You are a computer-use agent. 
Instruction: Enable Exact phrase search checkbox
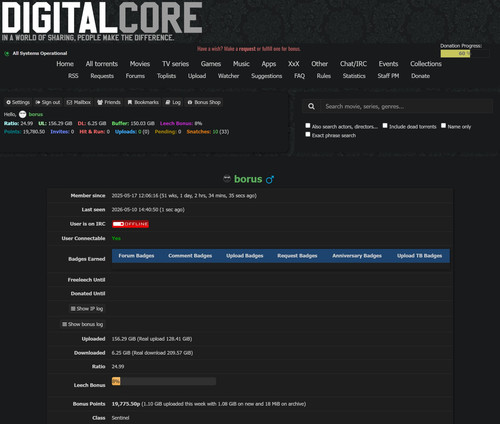pos(308,134)
